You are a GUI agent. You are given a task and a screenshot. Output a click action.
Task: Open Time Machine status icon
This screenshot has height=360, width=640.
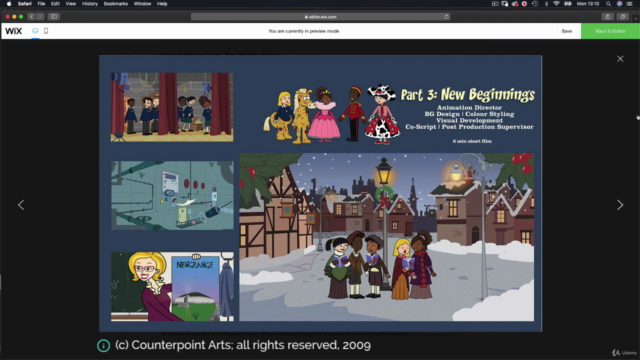[x=535, y=4]
